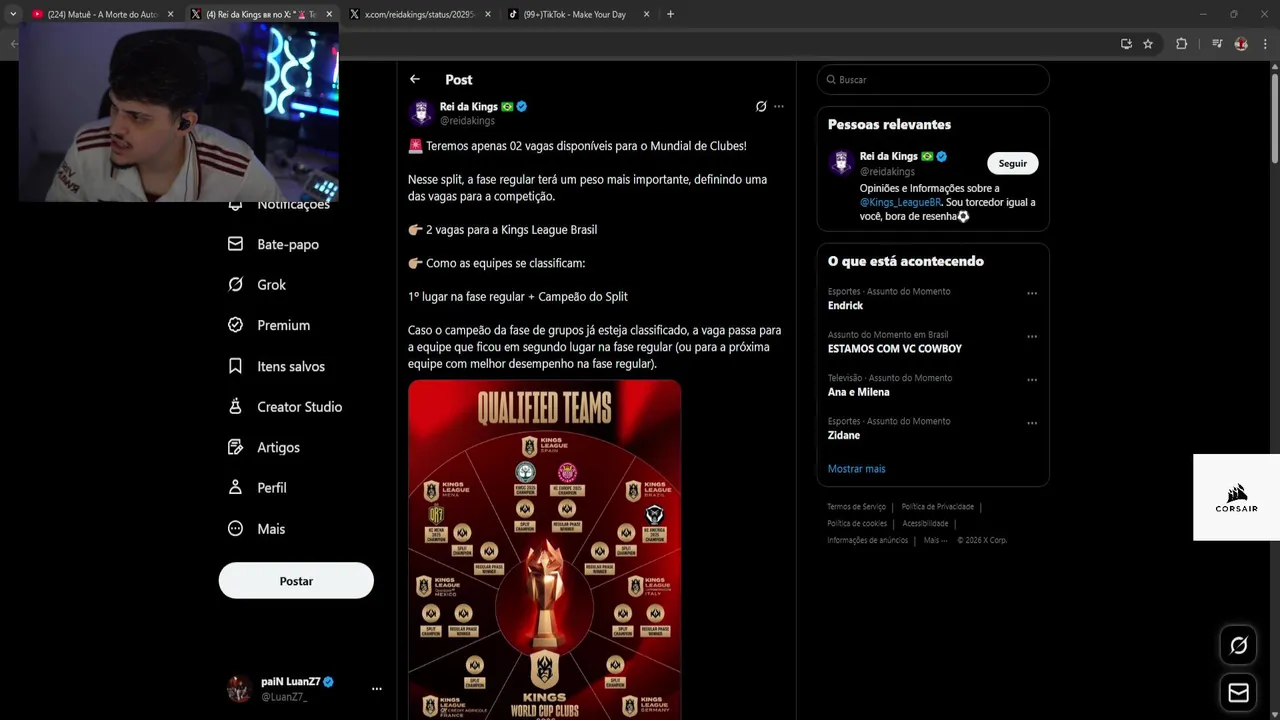
Task: Open the Qualified Teams image
Action: coord(544,549)
